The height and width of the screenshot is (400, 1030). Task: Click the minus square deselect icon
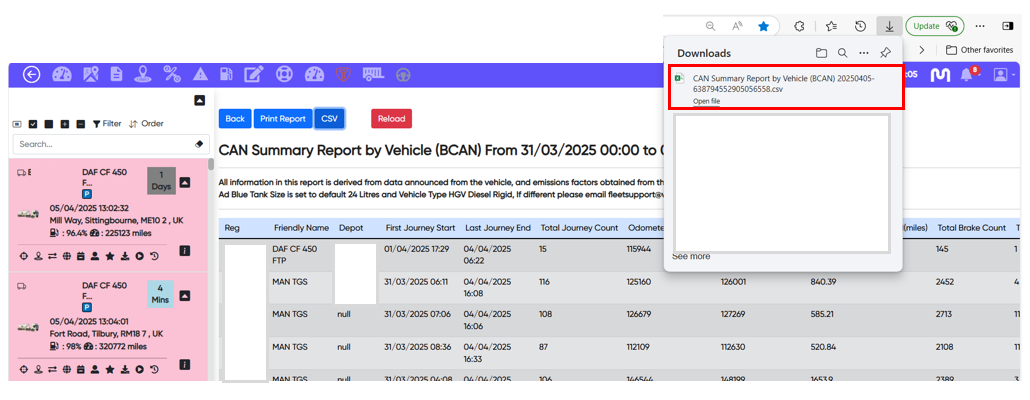click(80, 124)
